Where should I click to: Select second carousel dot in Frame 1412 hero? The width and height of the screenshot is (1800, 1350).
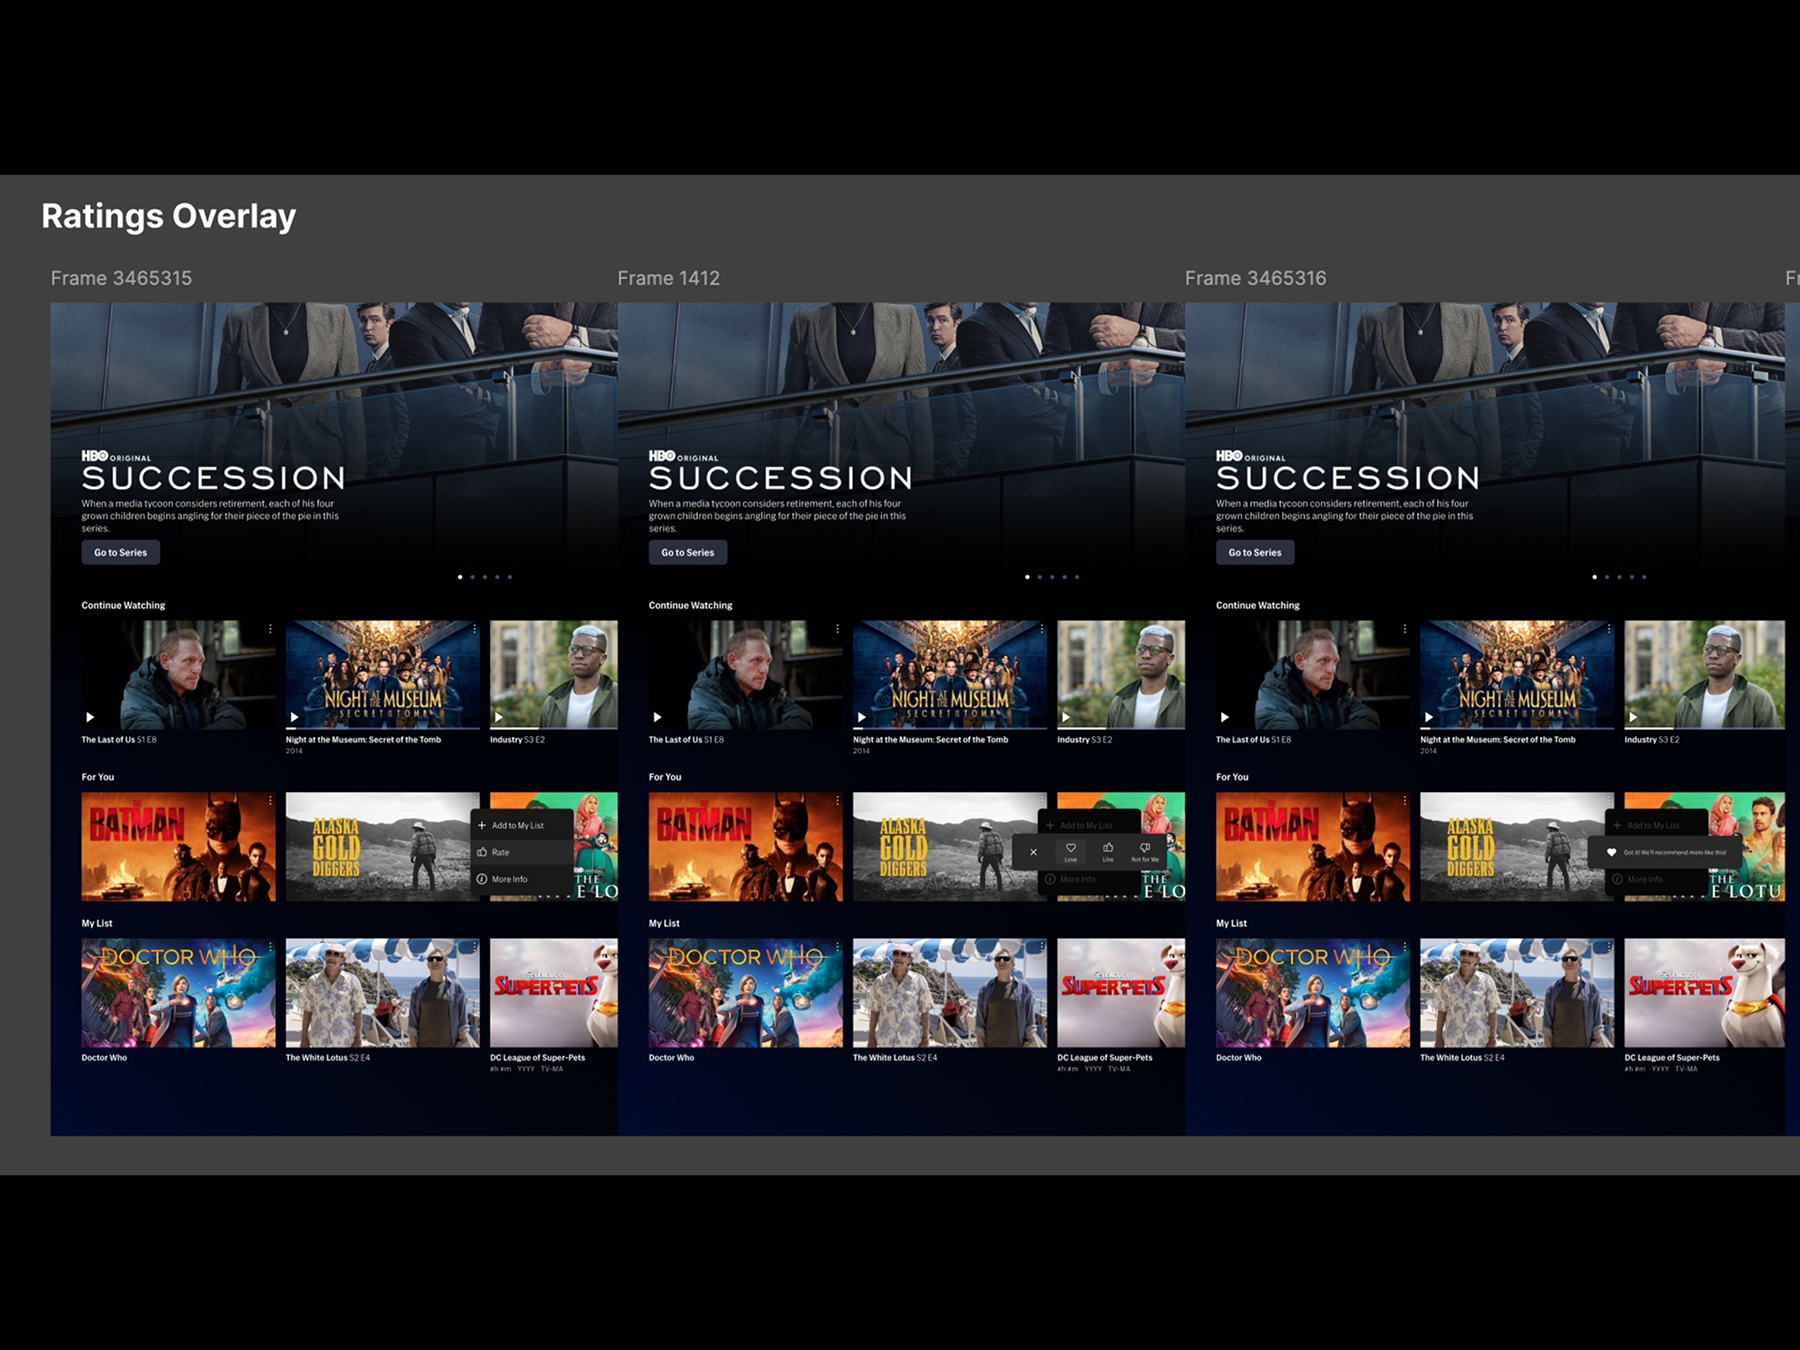point(1039,577)
